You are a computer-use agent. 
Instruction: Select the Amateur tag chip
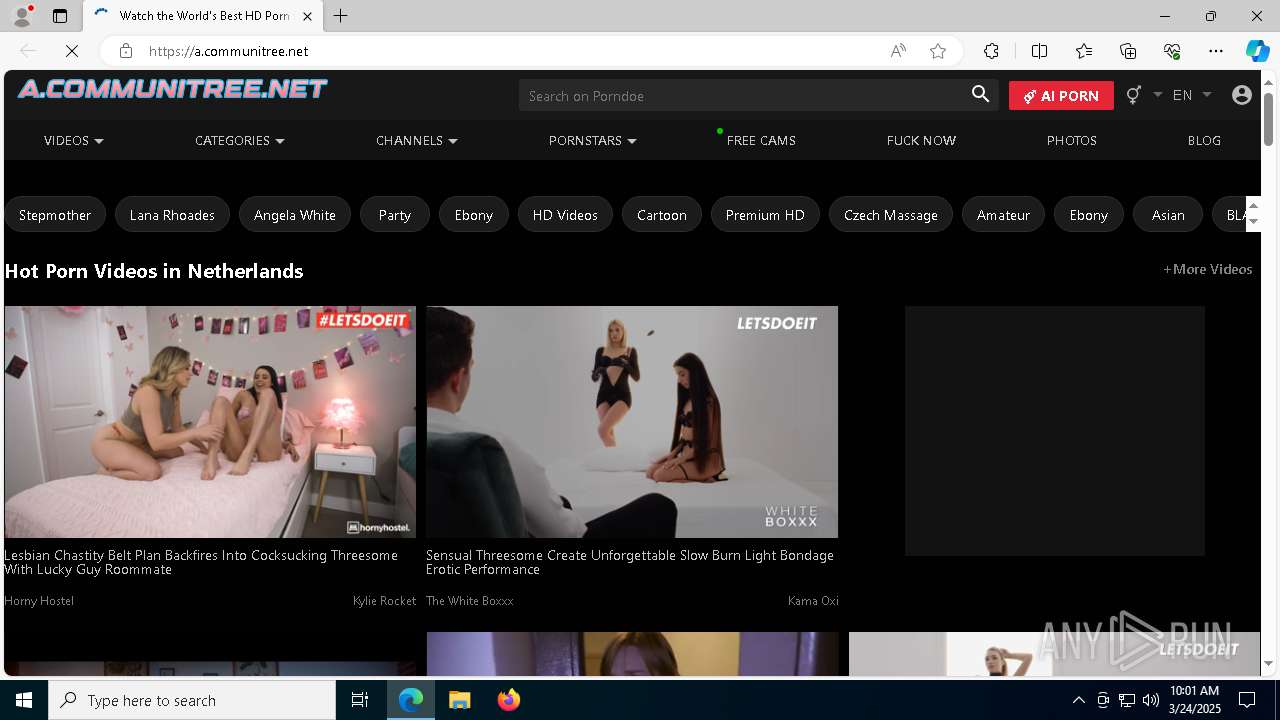click(1003, 215)
